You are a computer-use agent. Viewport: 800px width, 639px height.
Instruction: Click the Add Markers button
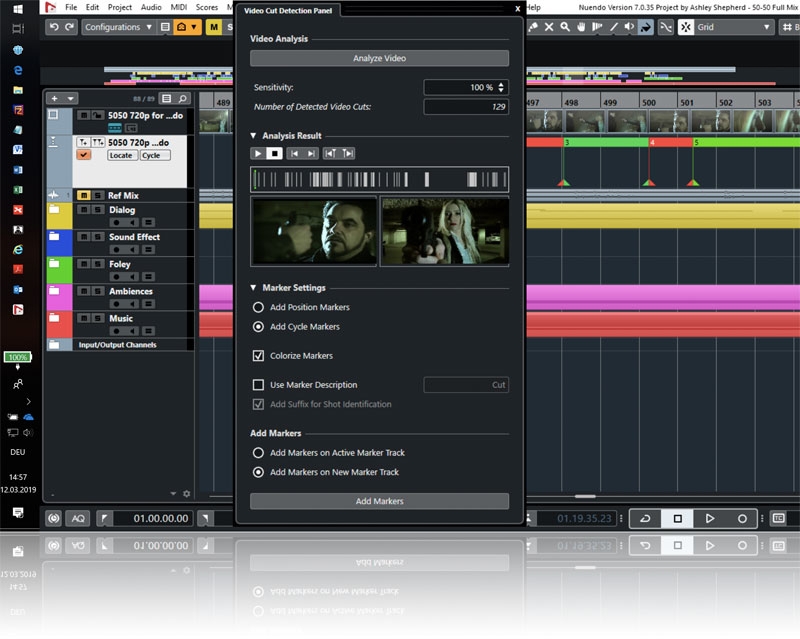(379, 501)
